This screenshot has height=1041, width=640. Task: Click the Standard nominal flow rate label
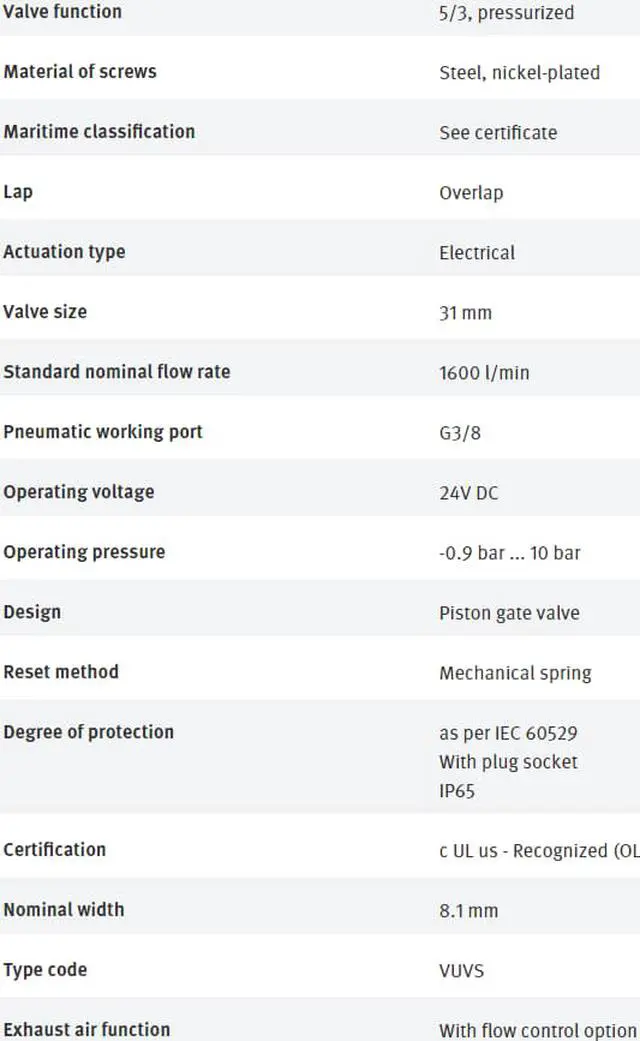[117, 372]
